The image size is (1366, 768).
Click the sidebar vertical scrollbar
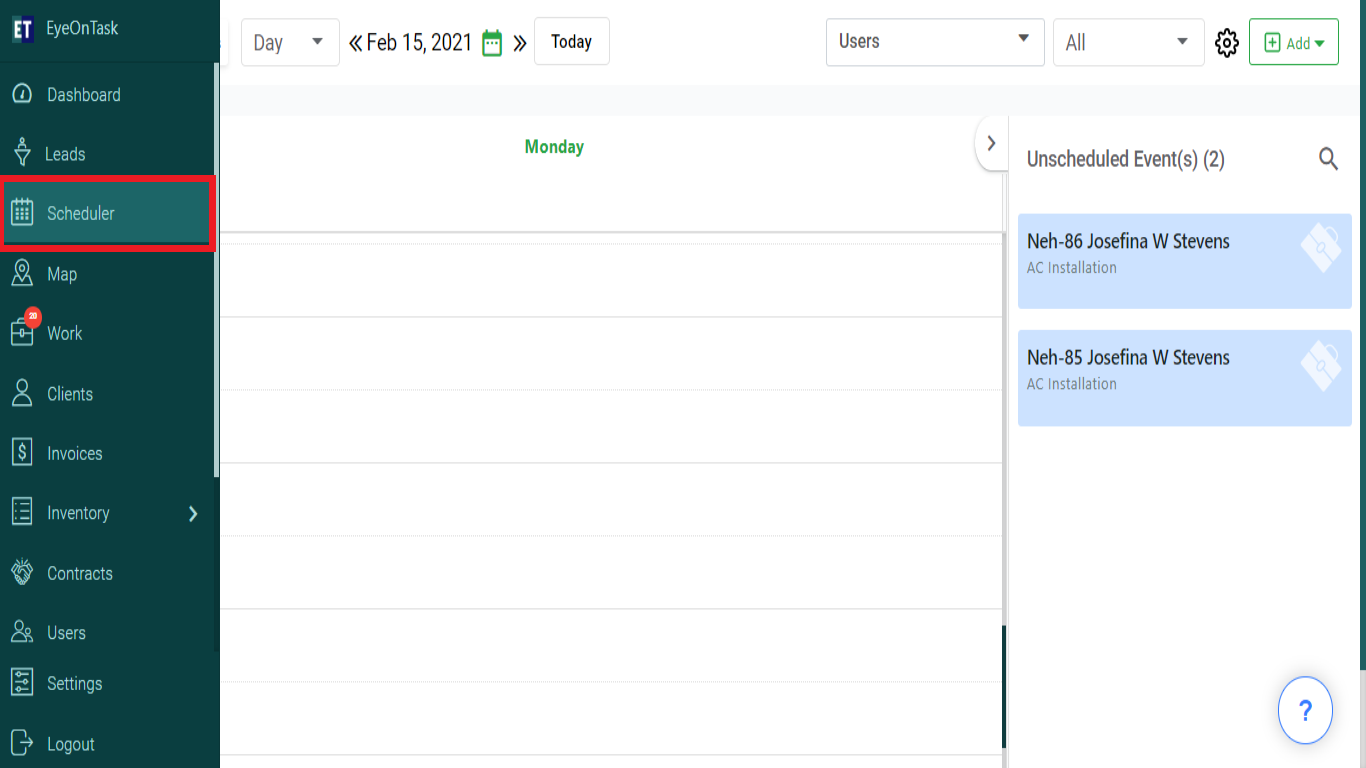pos(216,270)
